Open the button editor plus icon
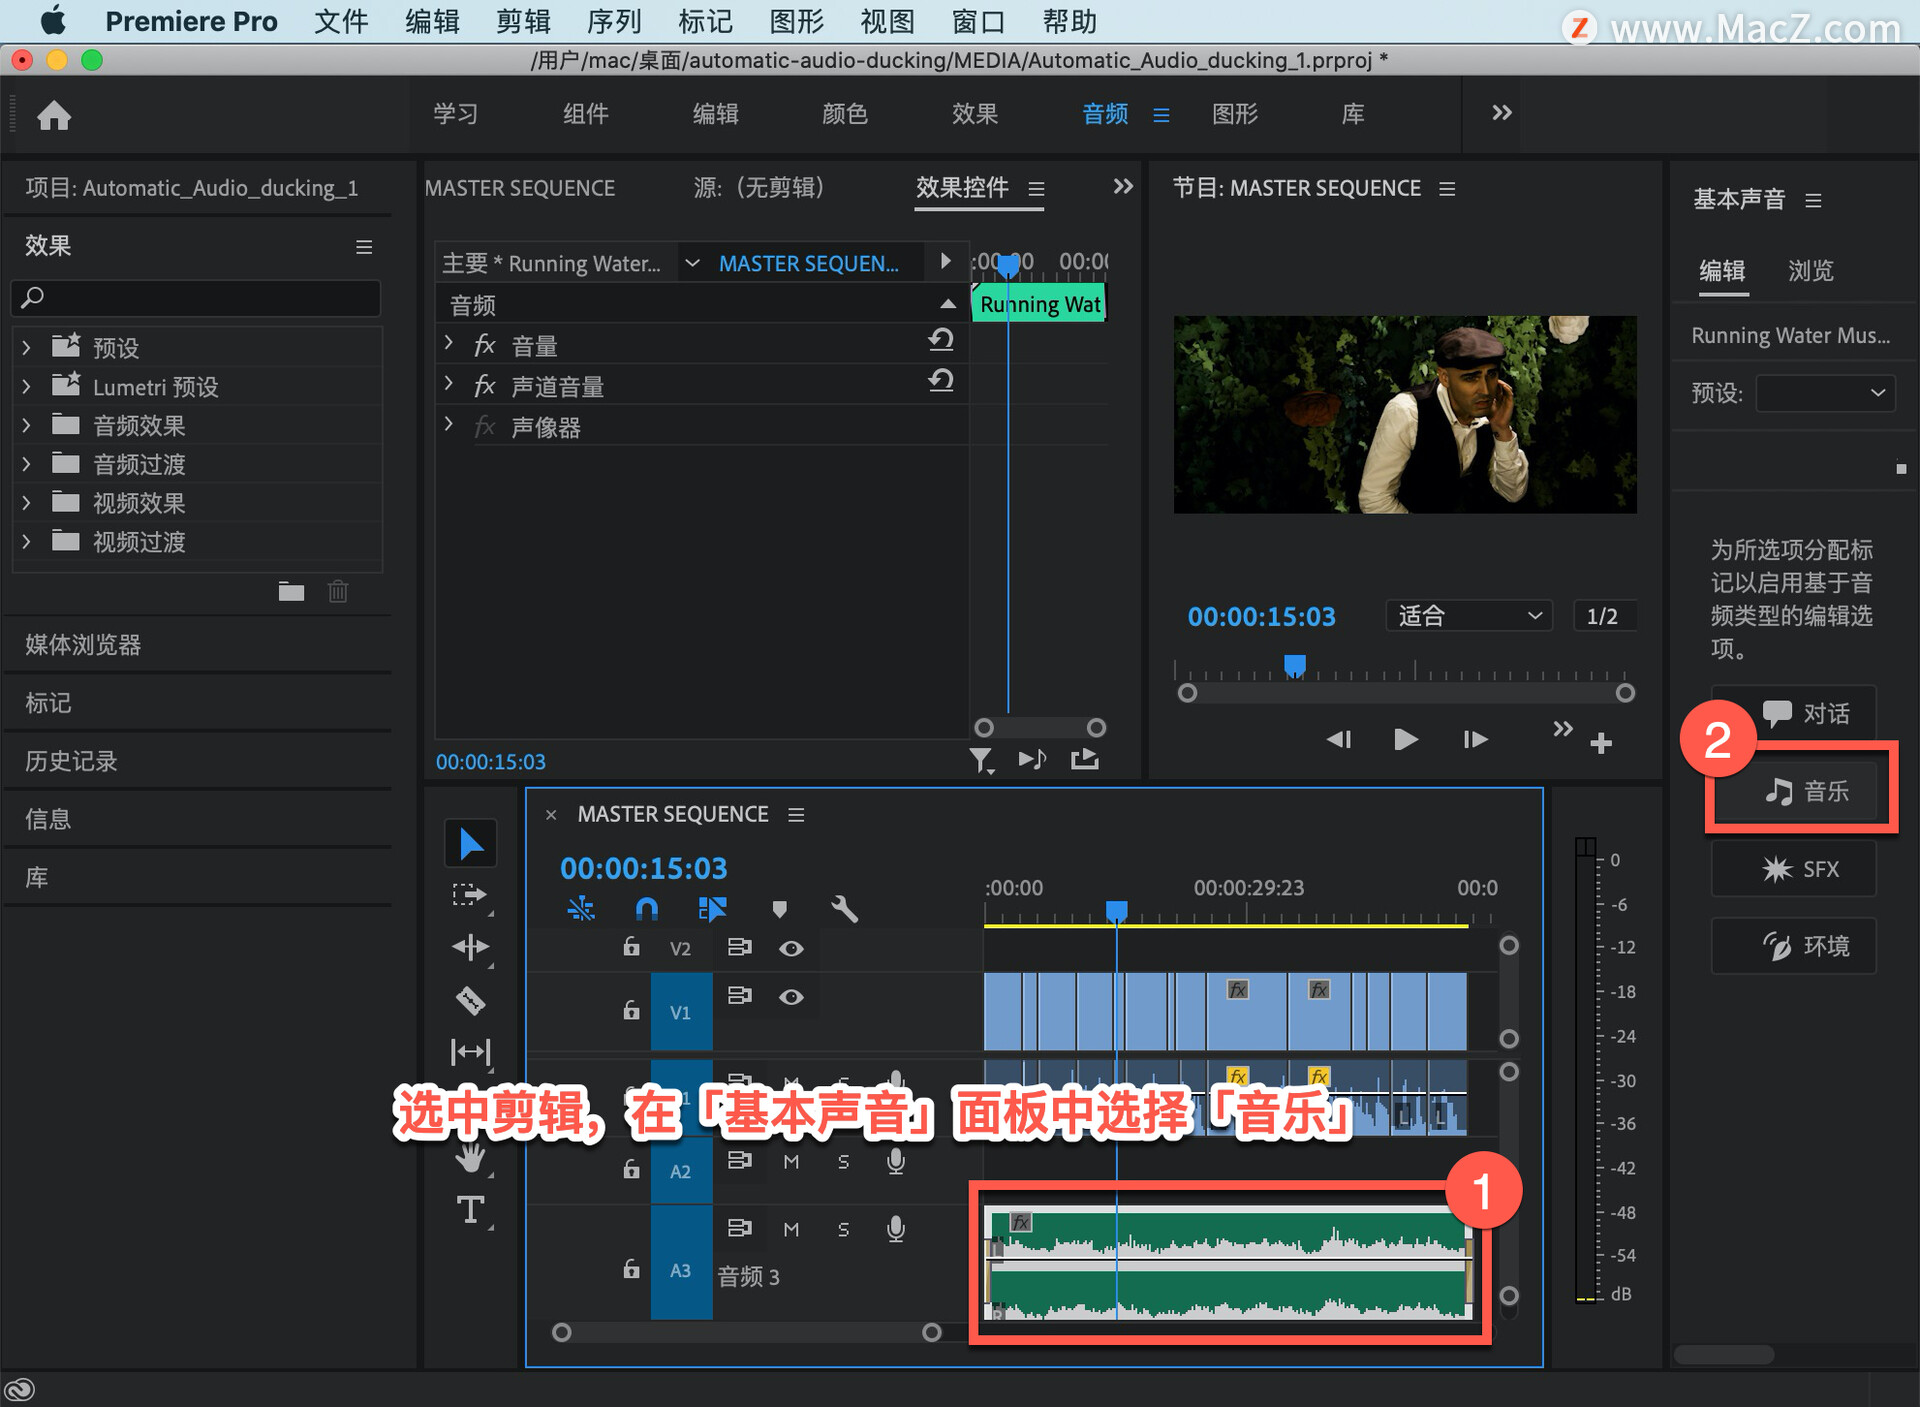The height and width of the screenshot is (1407, 1920). 1601,743
